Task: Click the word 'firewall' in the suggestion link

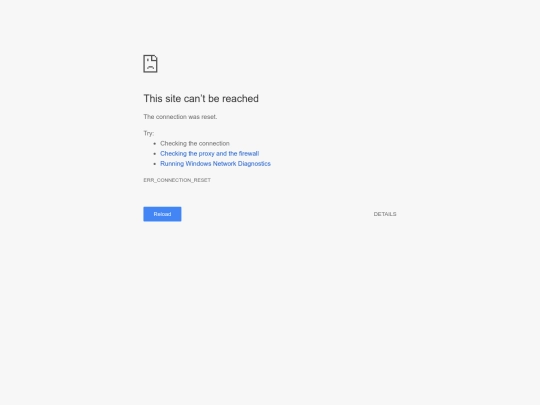Action: click(x=249, y=154)
